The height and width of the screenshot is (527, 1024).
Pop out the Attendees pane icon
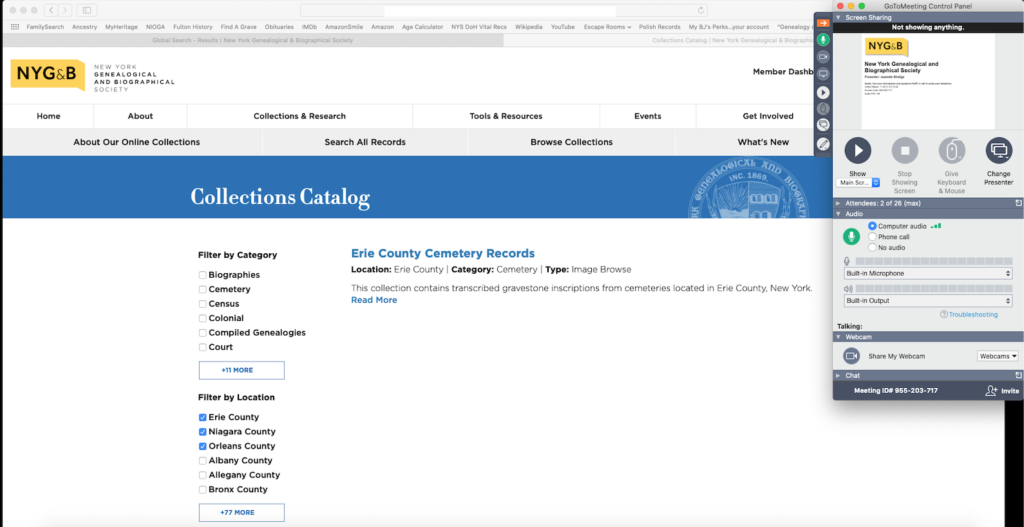[1018, 203]
